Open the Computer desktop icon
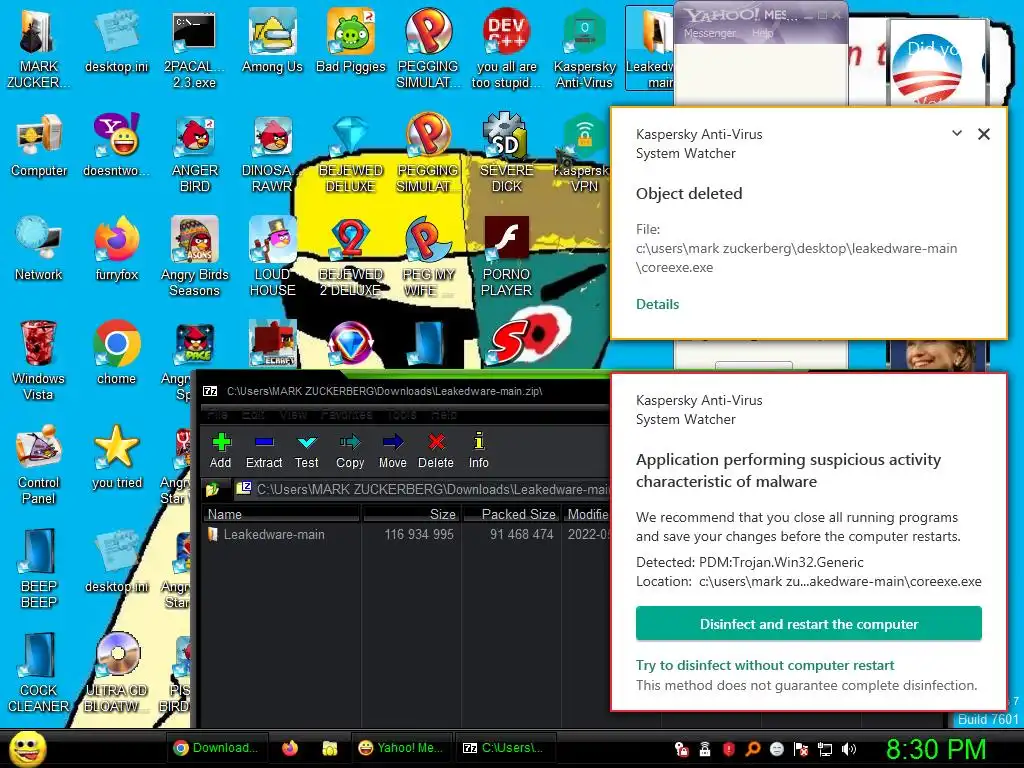1024x768 pixels. (39, 146)
